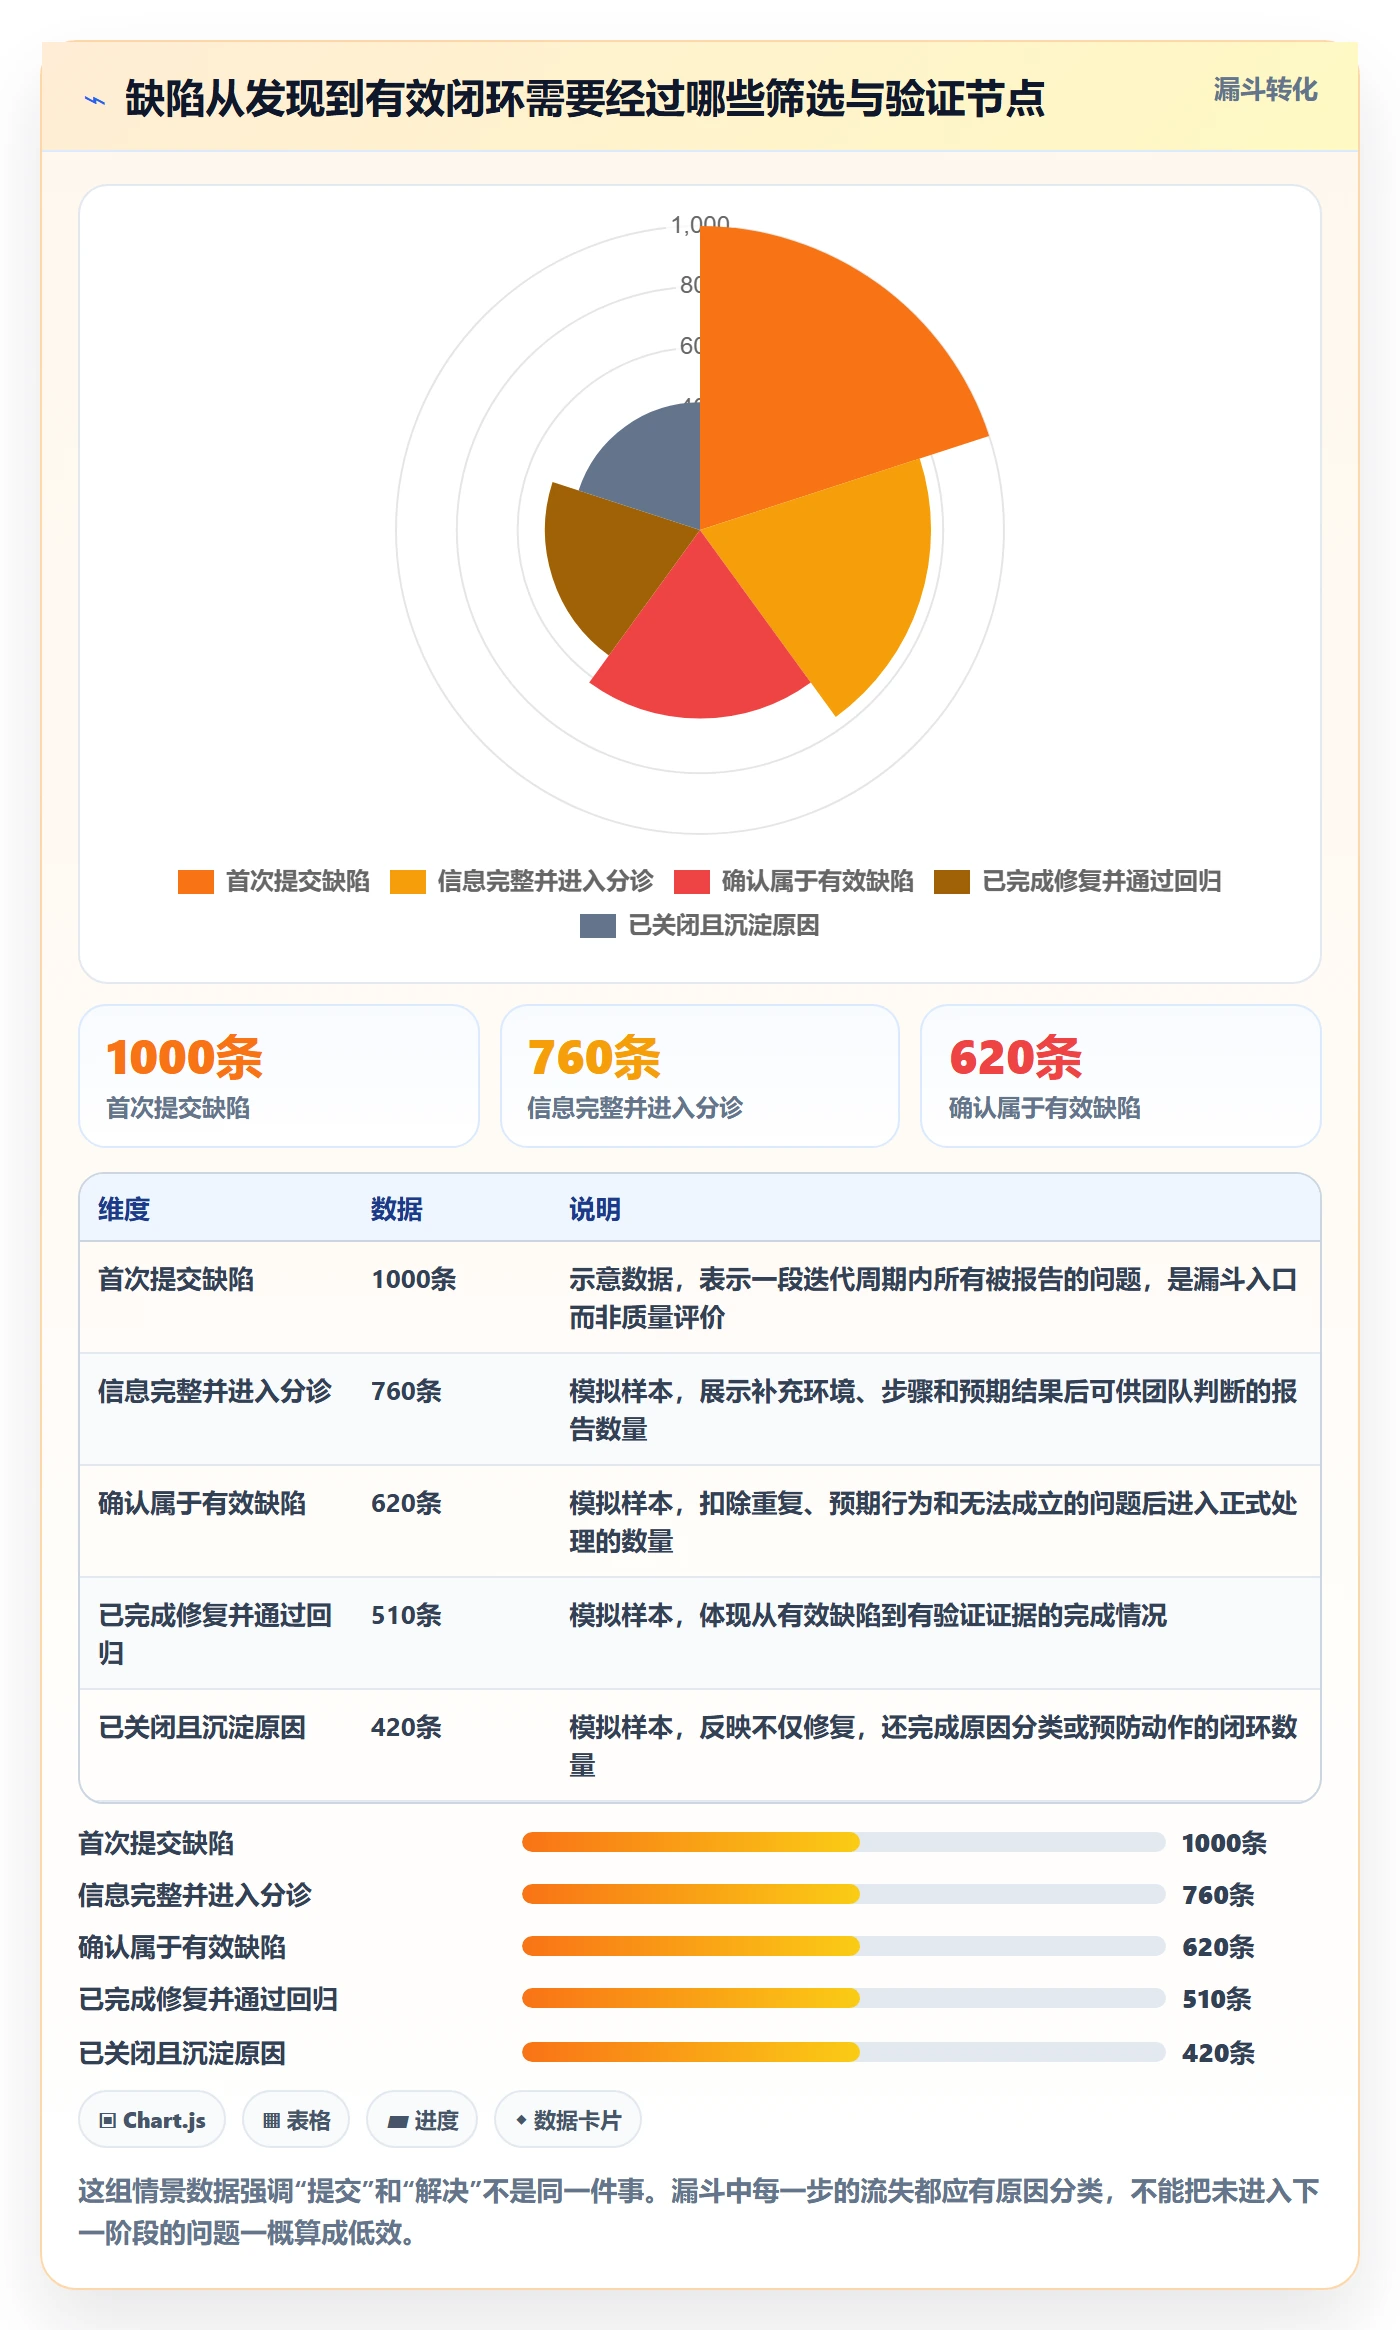Open the 760条 data card
The width and height of the screenshot is (1400, 2330).
point(700,1076)
